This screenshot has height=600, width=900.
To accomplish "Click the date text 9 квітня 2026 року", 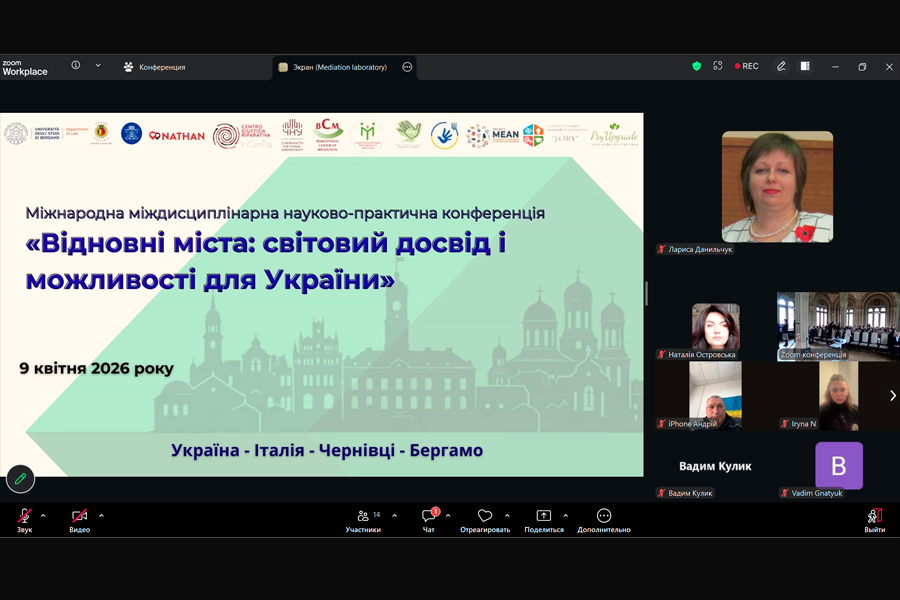I will click(96, 368).
